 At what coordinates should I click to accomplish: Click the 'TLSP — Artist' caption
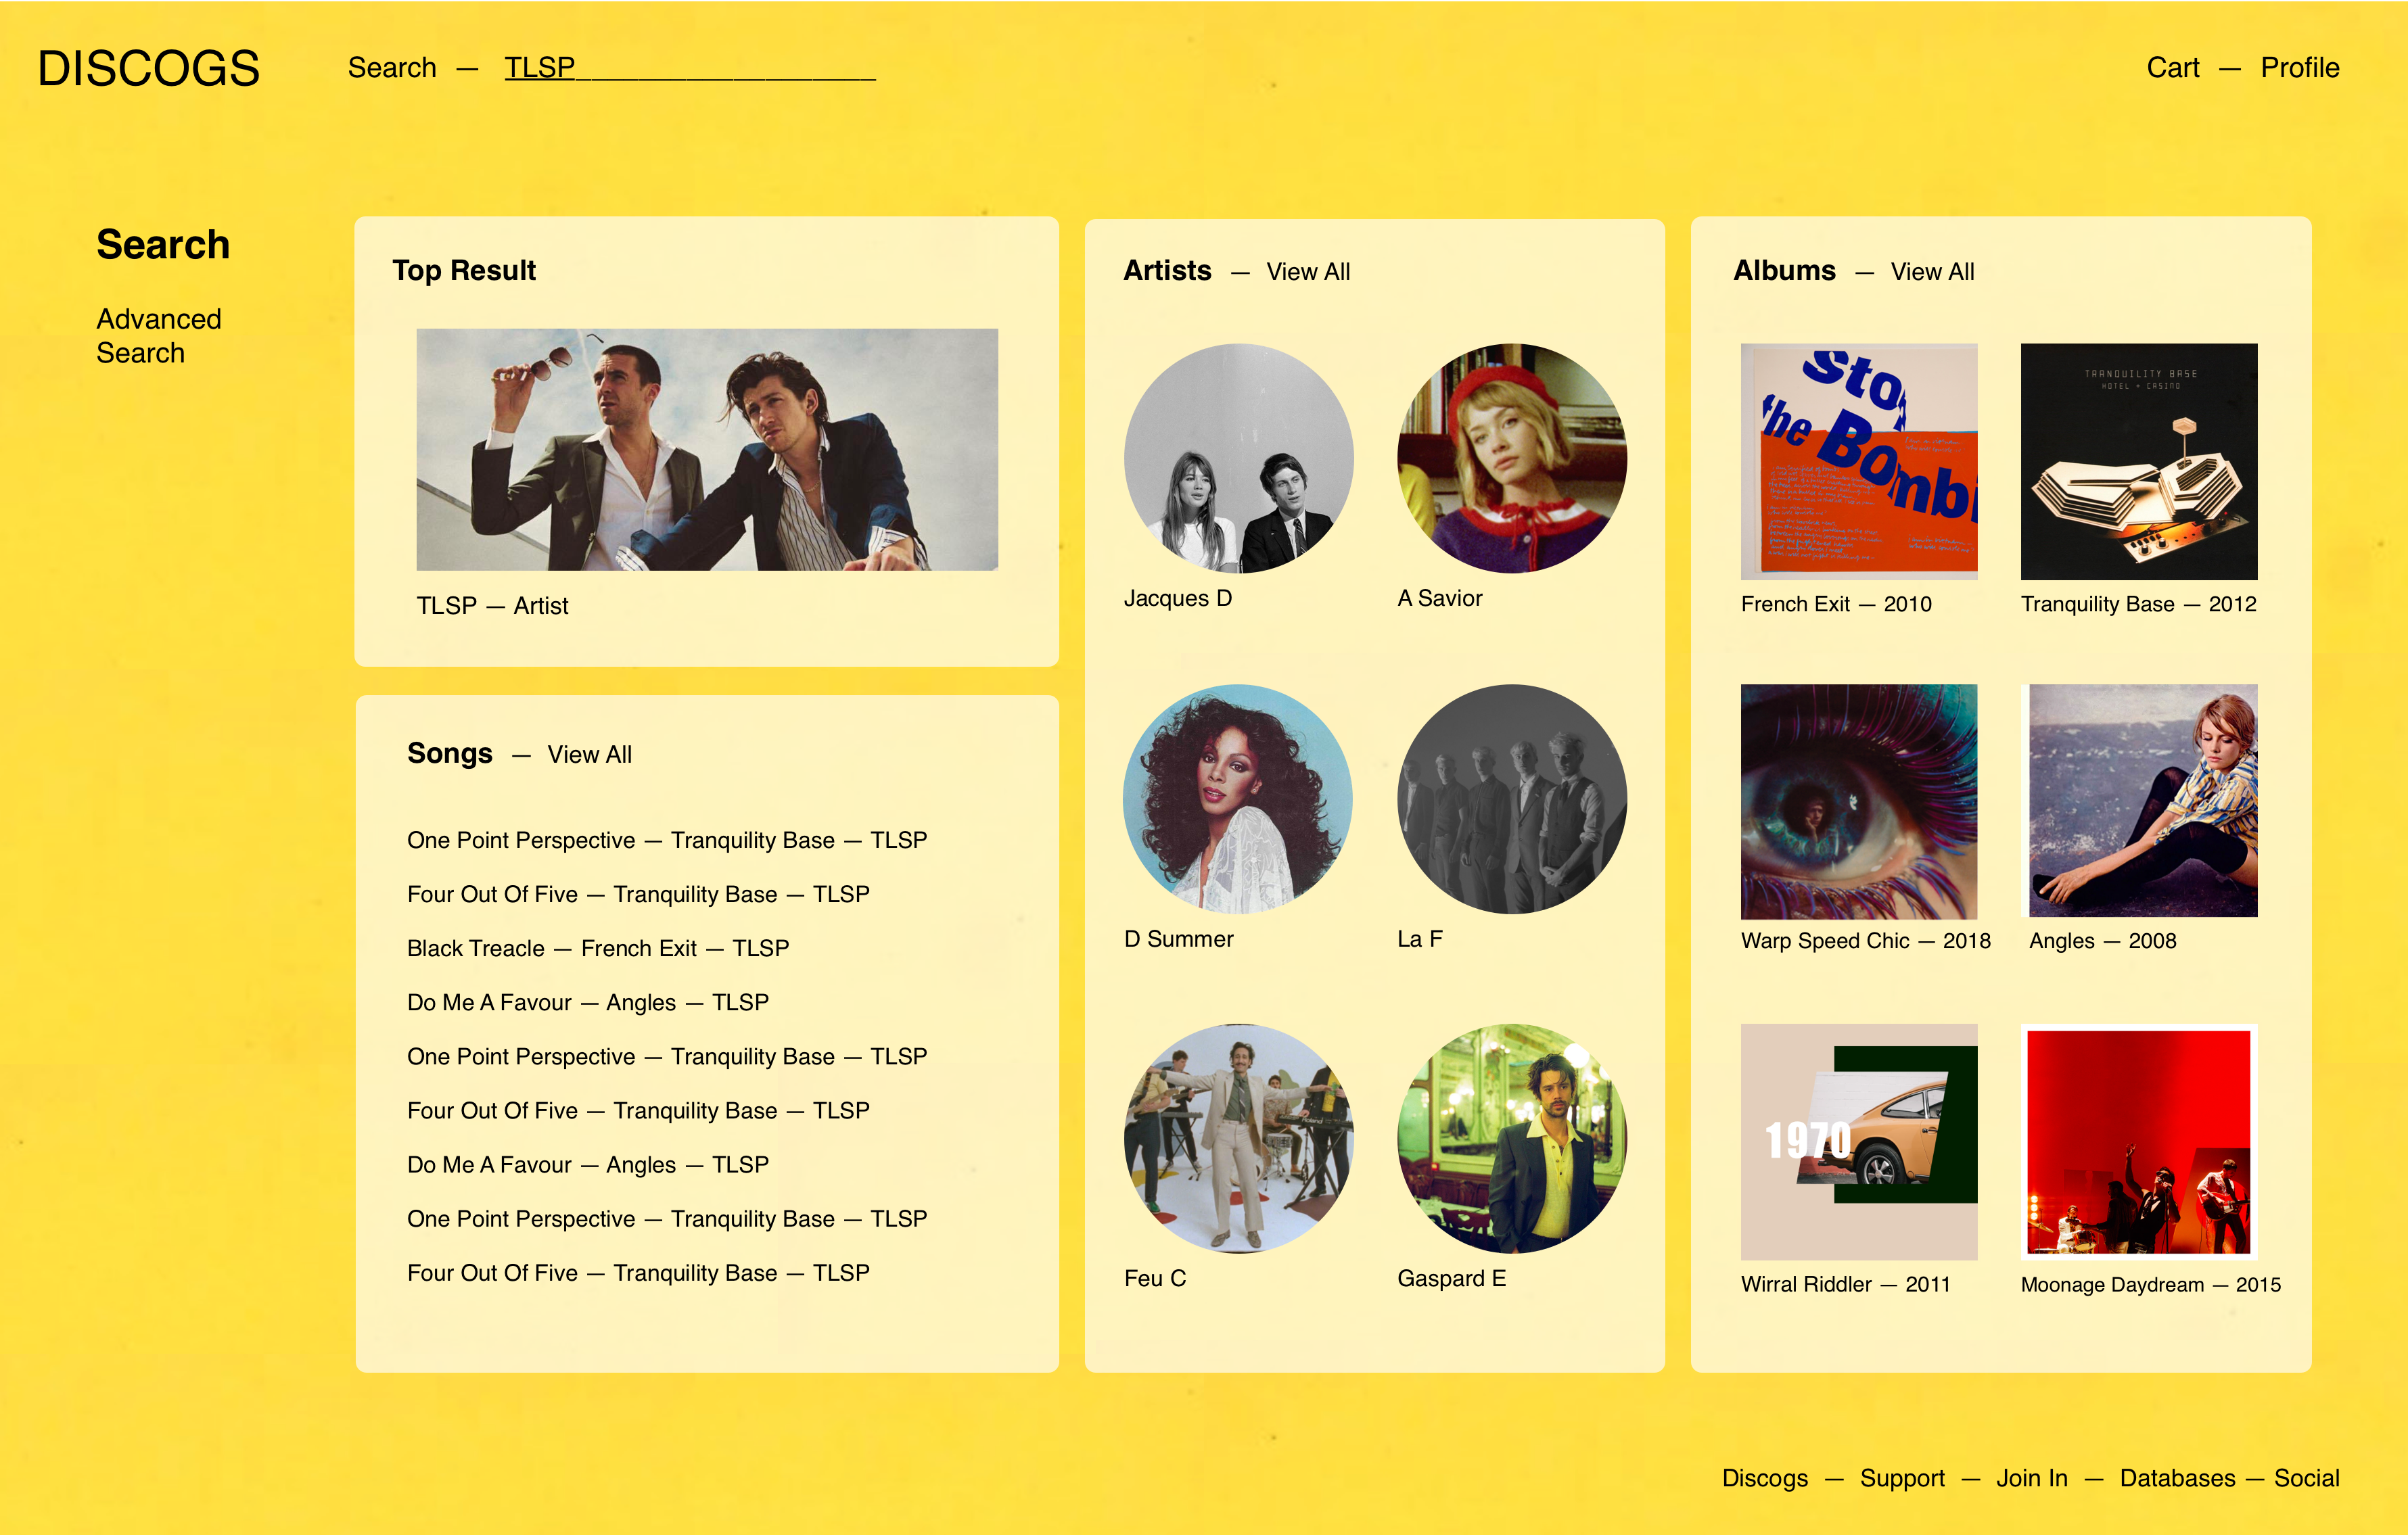(x=492, y=605)
